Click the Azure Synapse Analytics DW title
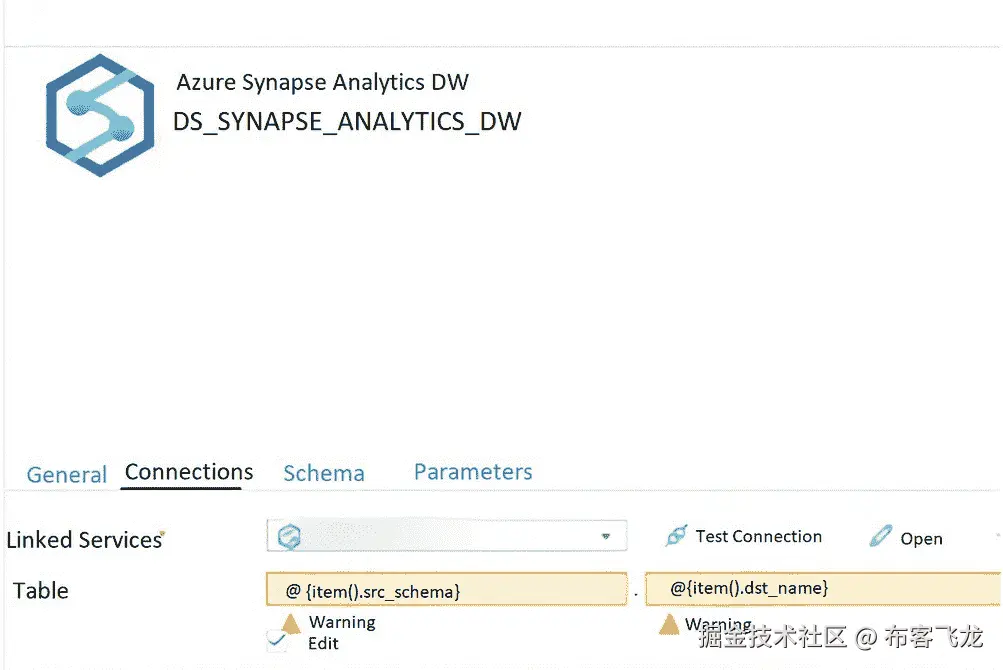 click(x=322, y=82)
